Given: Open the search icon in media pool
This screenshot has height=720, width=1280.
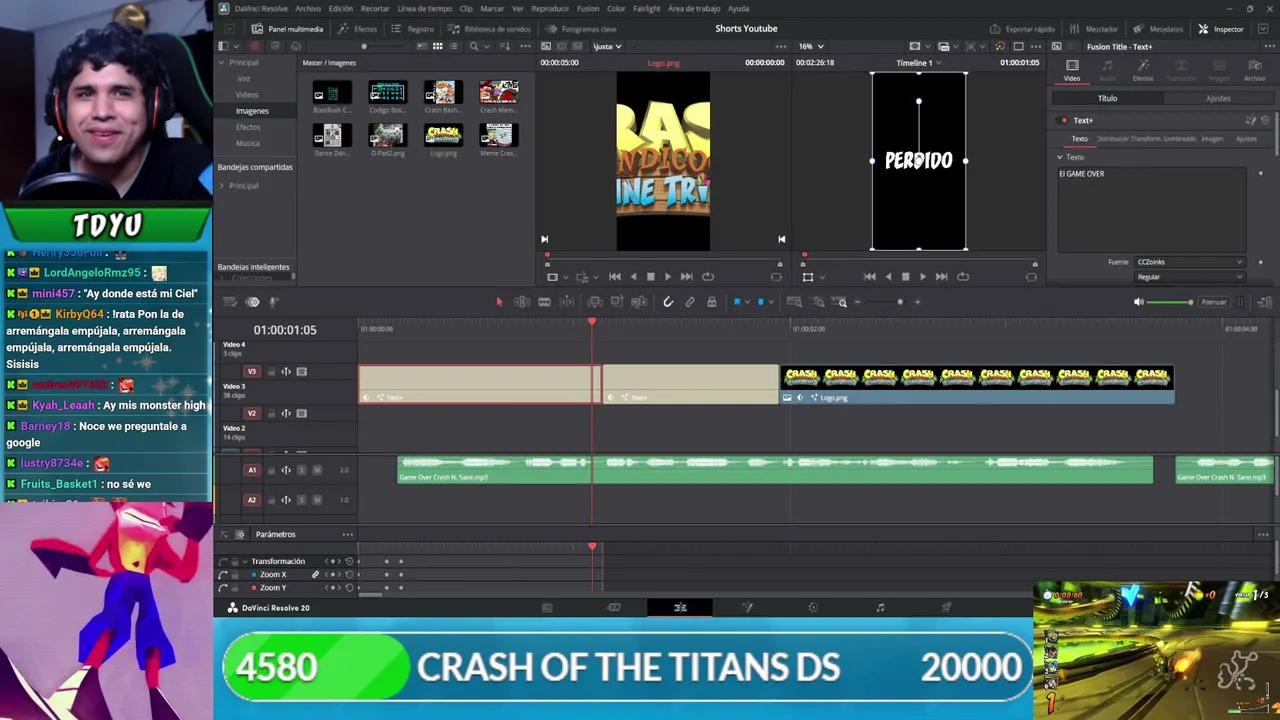Looking at the screenshot, I should (474, 46).
